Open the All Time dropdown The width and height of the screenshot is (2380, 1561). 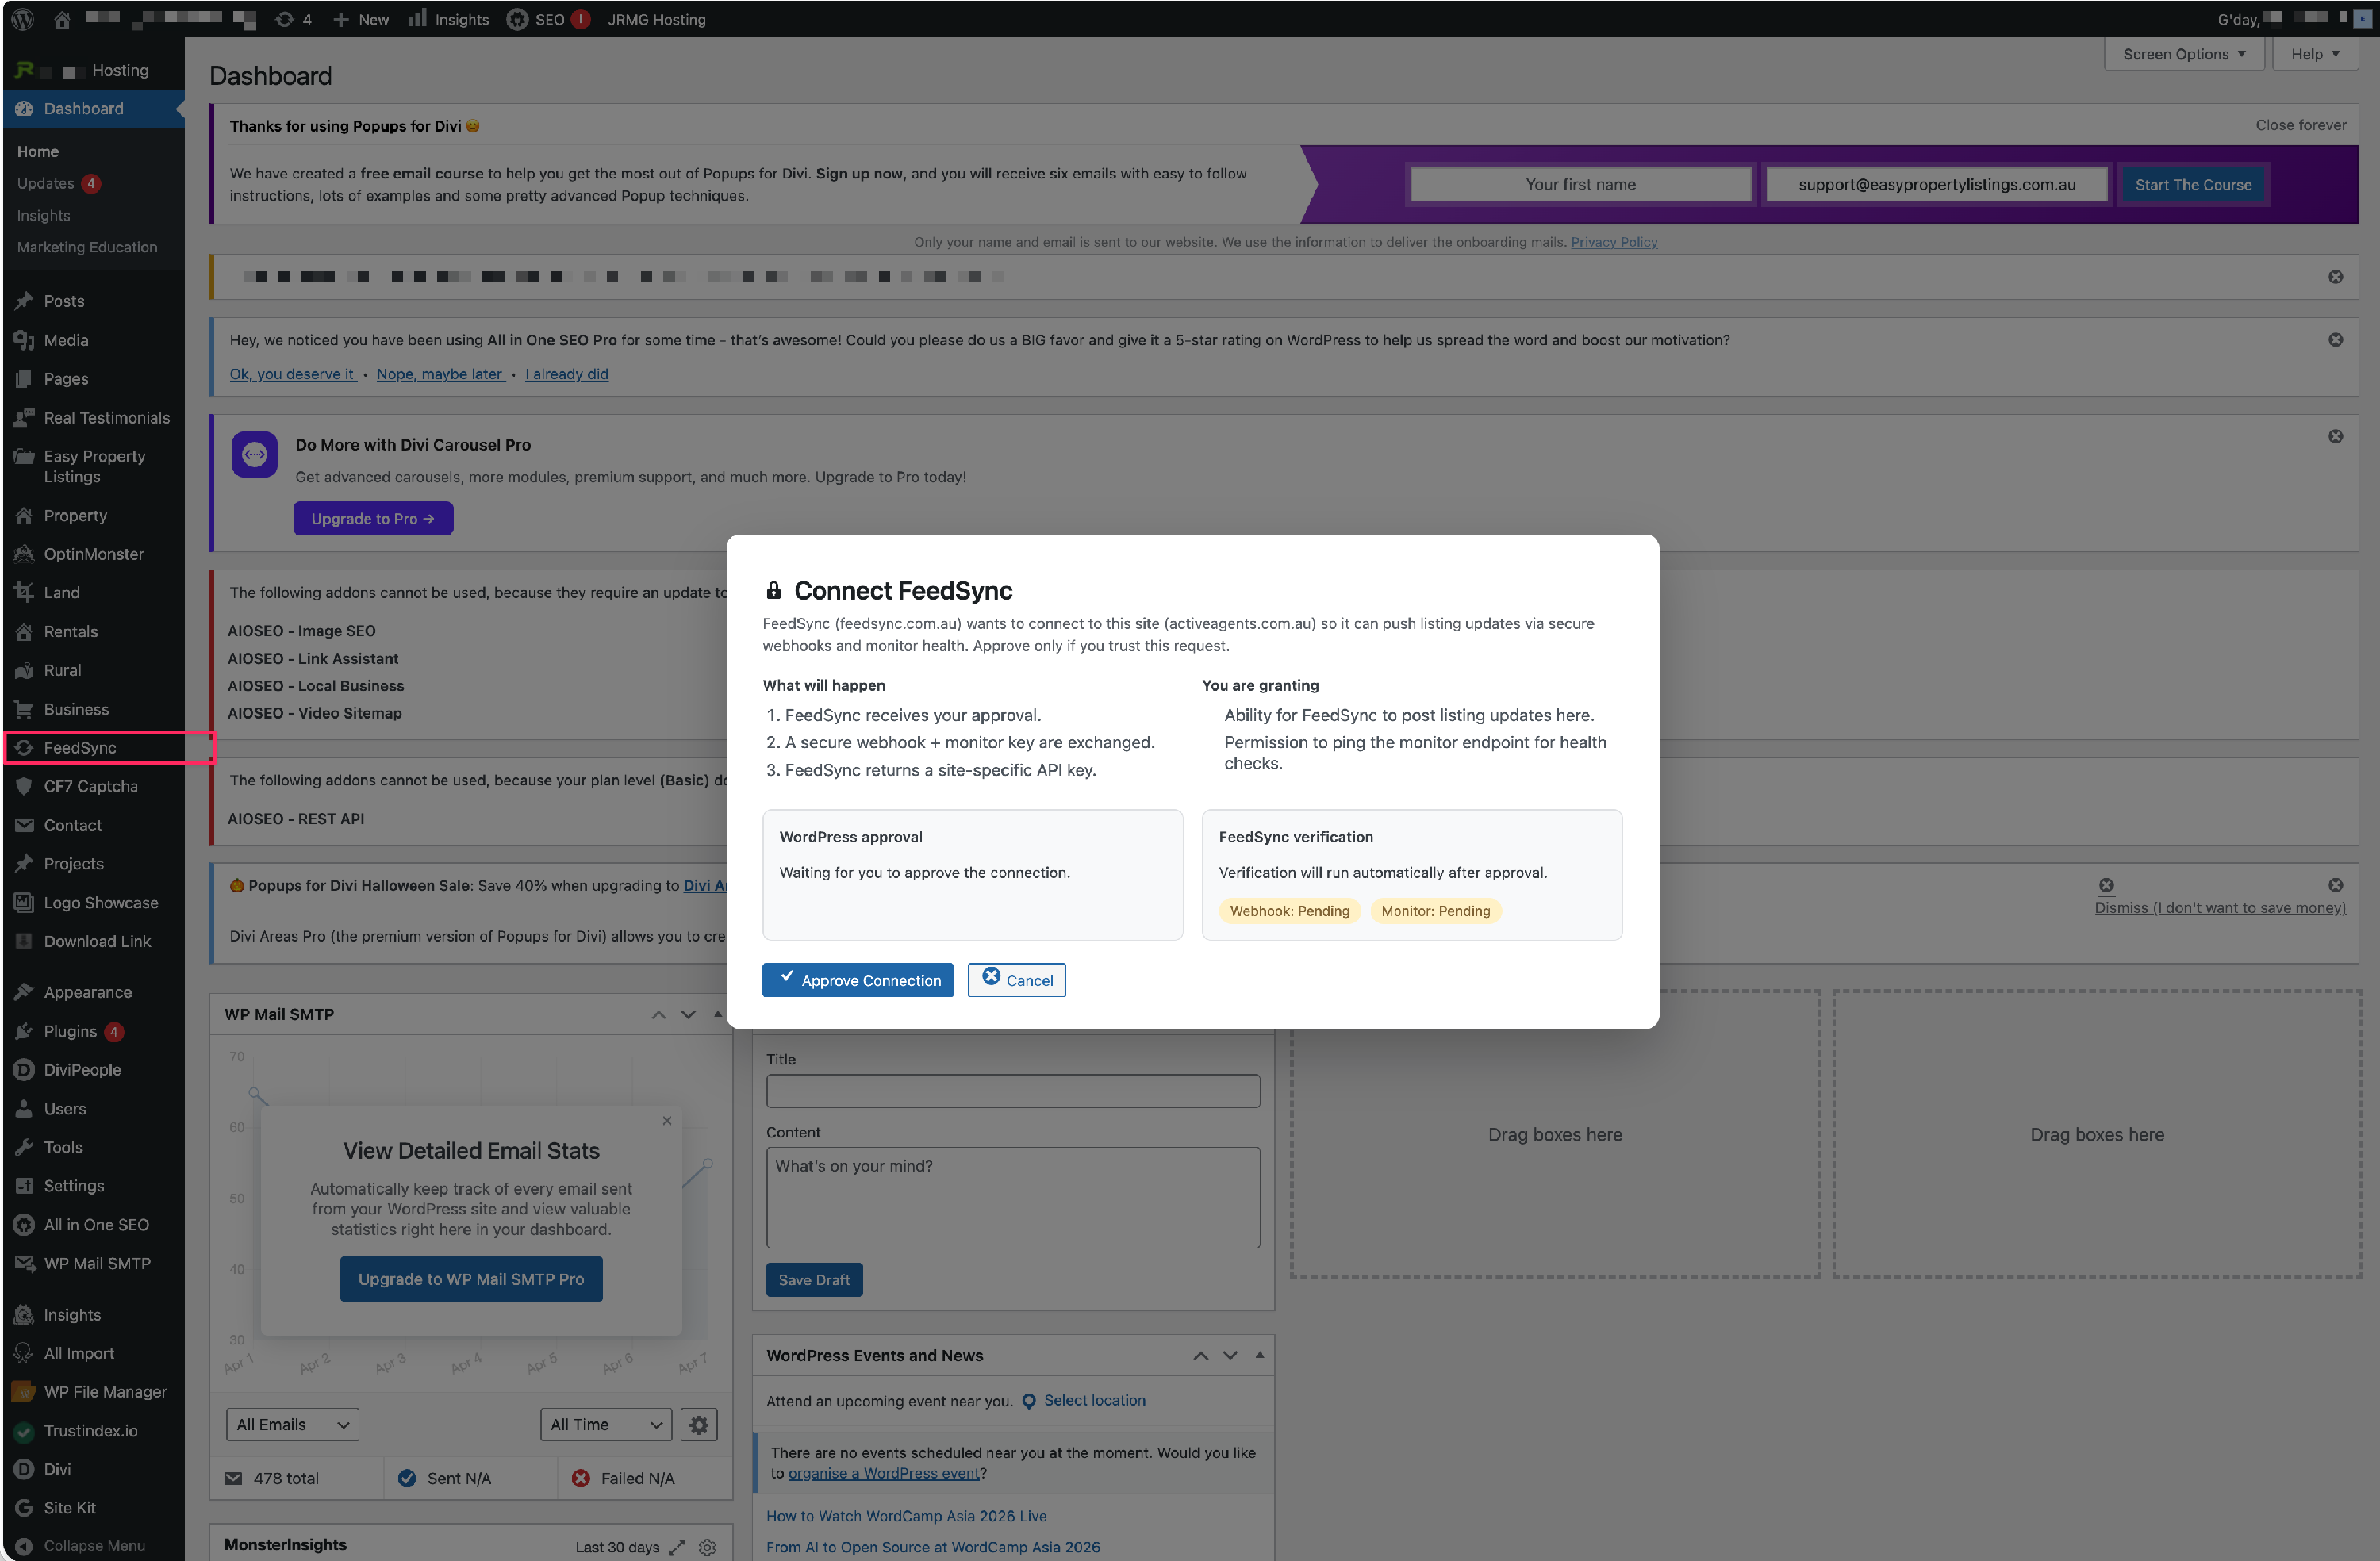pos(605,1424)
